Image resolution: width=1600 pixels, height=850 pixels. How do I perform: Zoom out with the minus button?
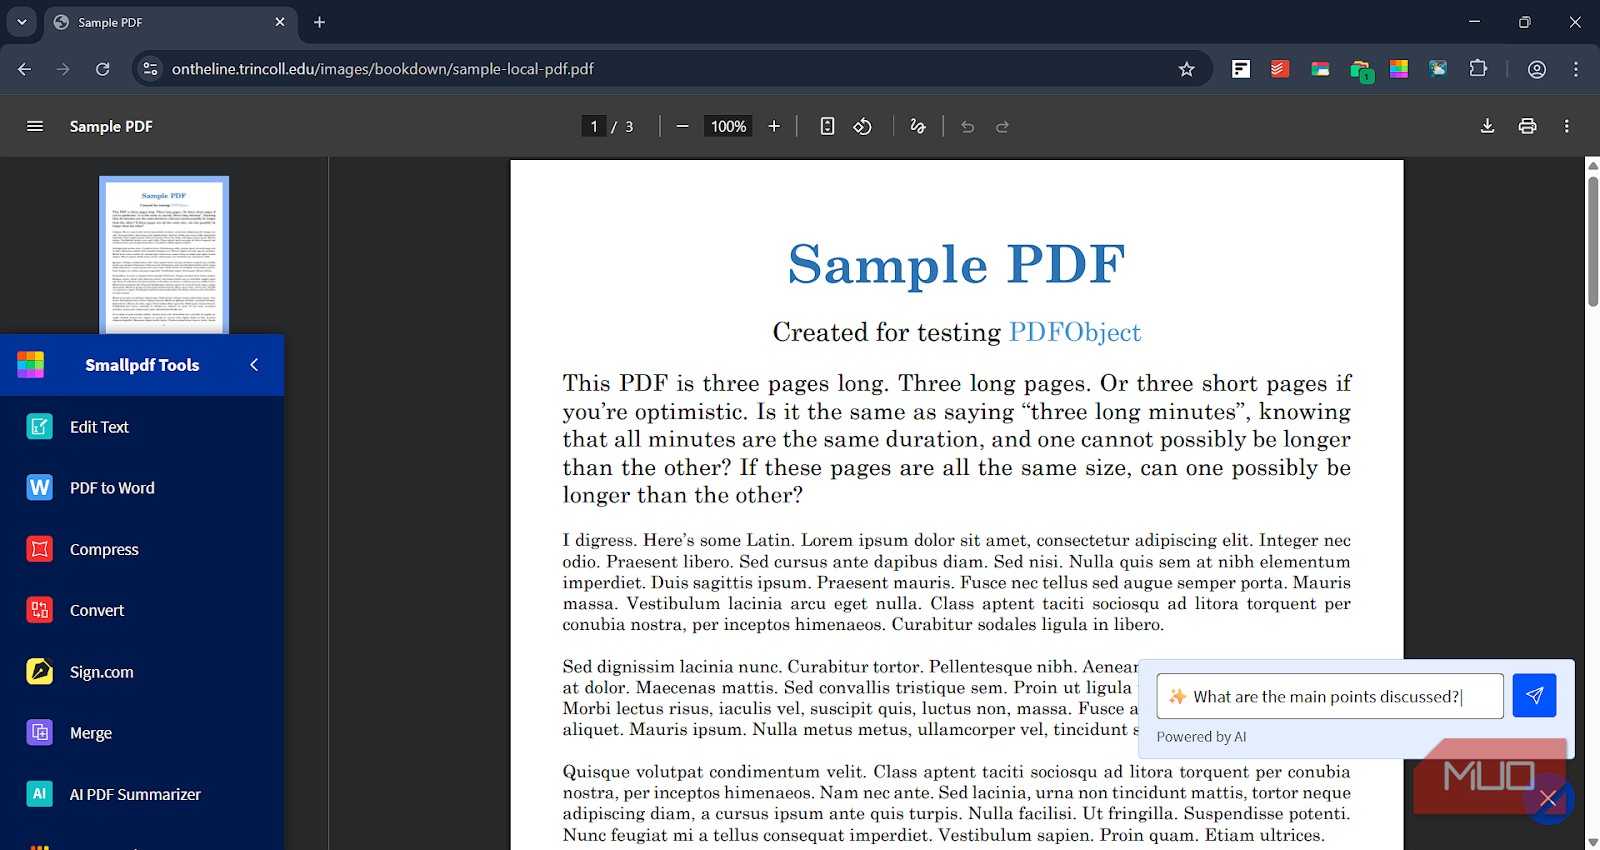pyautogui.click(x=682, y=126)
